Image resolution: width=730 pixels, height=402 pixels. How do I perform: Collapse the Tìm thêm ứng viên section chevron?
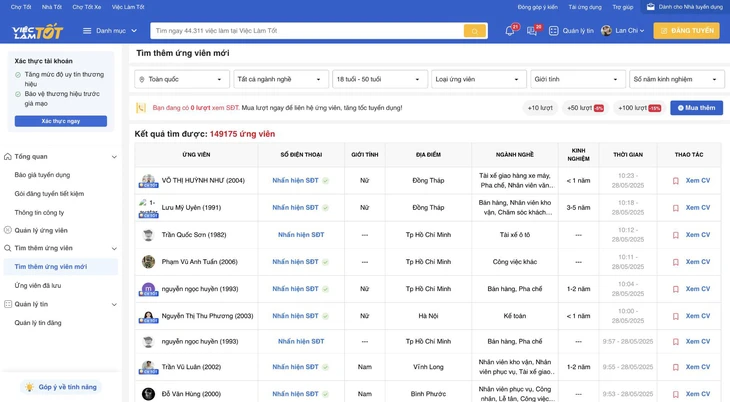coord(114,249)
